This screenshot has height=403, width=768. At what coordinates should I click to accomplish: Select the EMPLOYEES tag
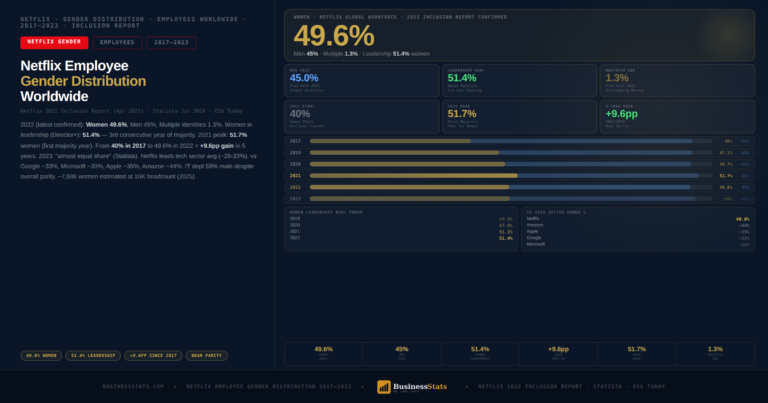click(x=117, y=43)
